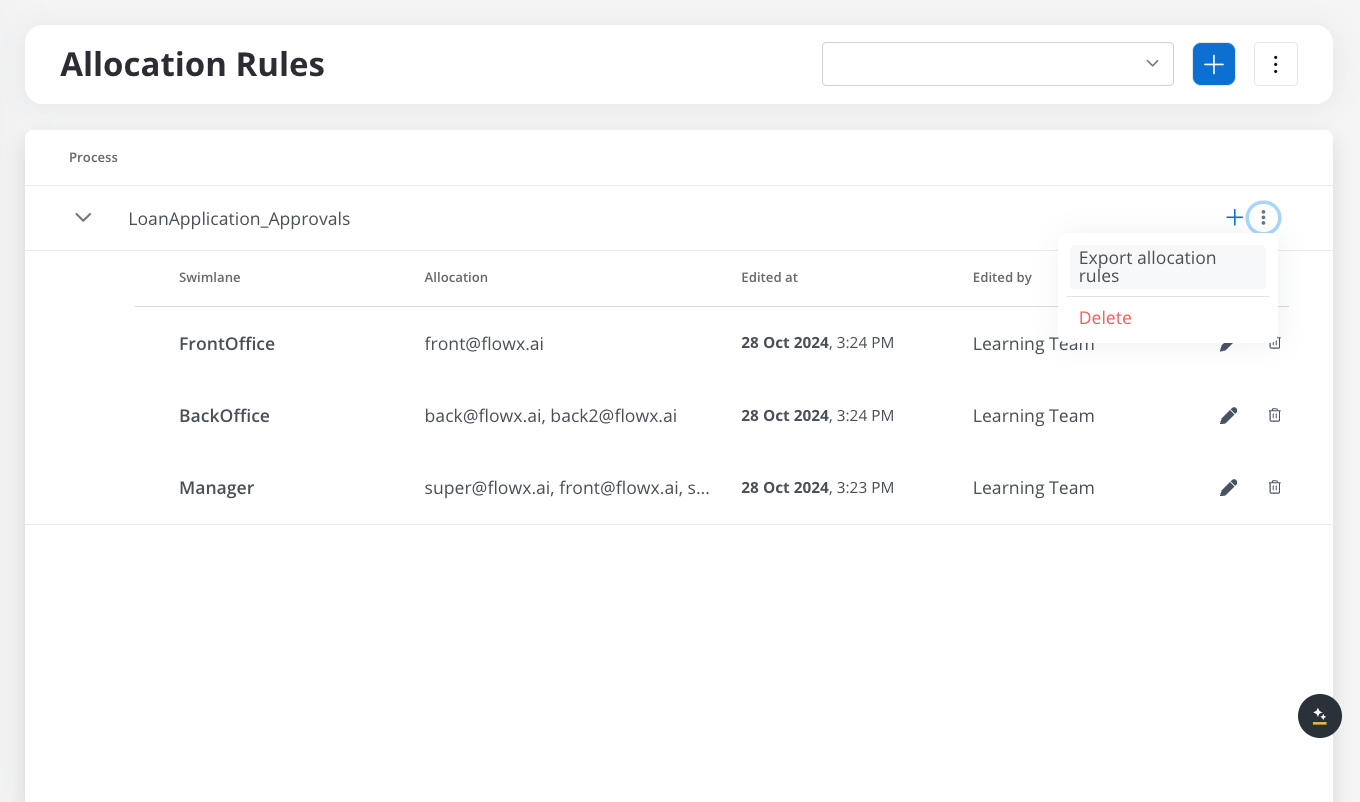The width and height of the screenshot is (1360, 802).
Task: Click BackOffice row Edited at date
Action: [817, 416]
